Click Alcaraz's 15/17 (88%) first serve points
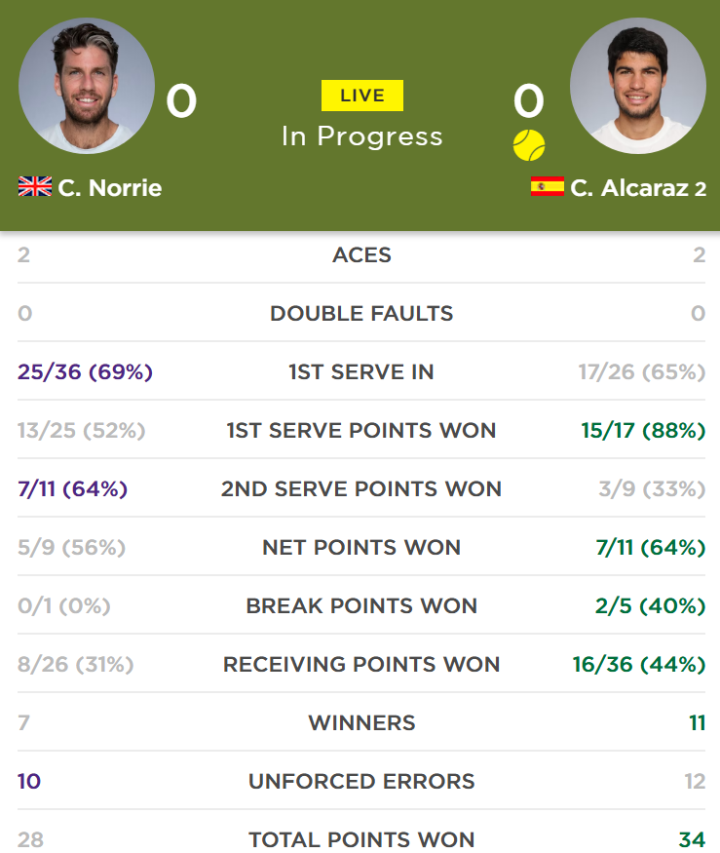This screenshot has width=720, height=853. [x=643, y=431]
